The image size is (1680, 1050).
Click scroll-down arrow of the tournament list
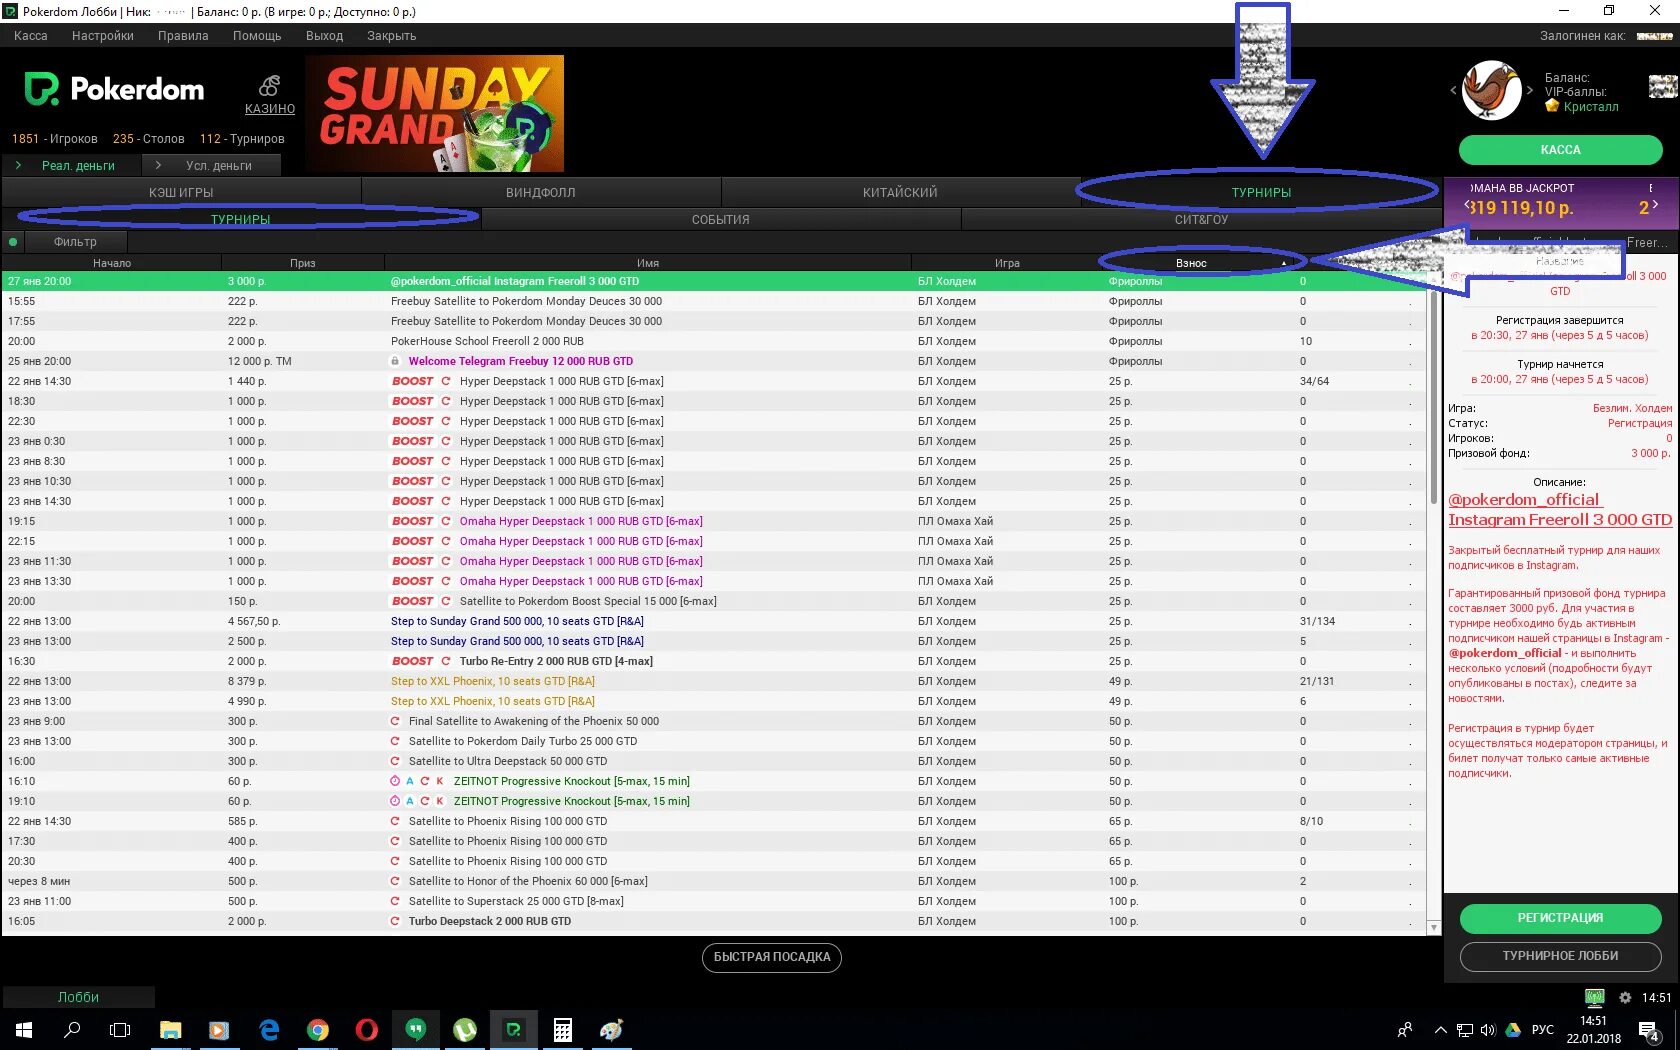(1433, 928)
